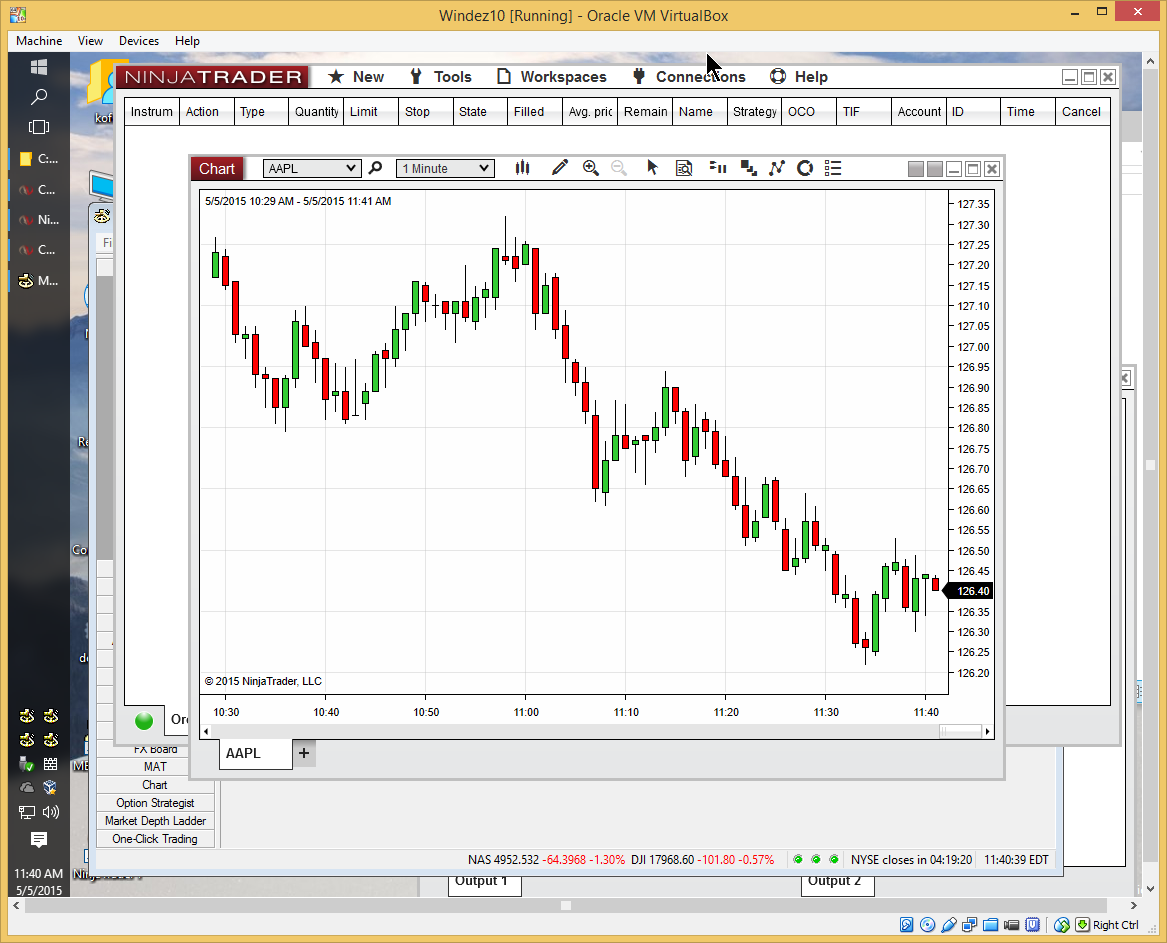Open the notification center icon
Viewport: 1167px width, 943px height.
click(x=39, y=840)
